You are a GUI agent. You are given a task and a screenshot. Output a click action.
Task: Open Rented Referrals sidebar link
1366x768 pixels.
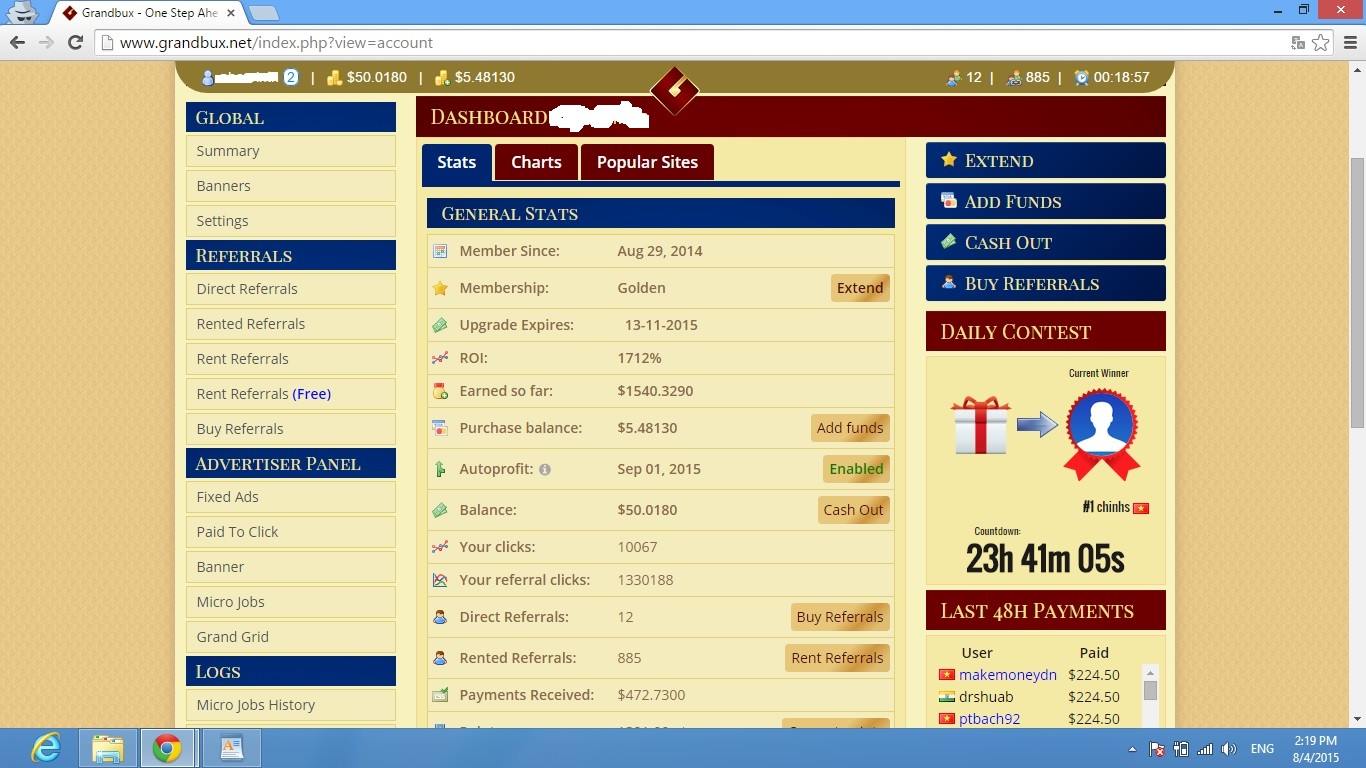[291, 324]
